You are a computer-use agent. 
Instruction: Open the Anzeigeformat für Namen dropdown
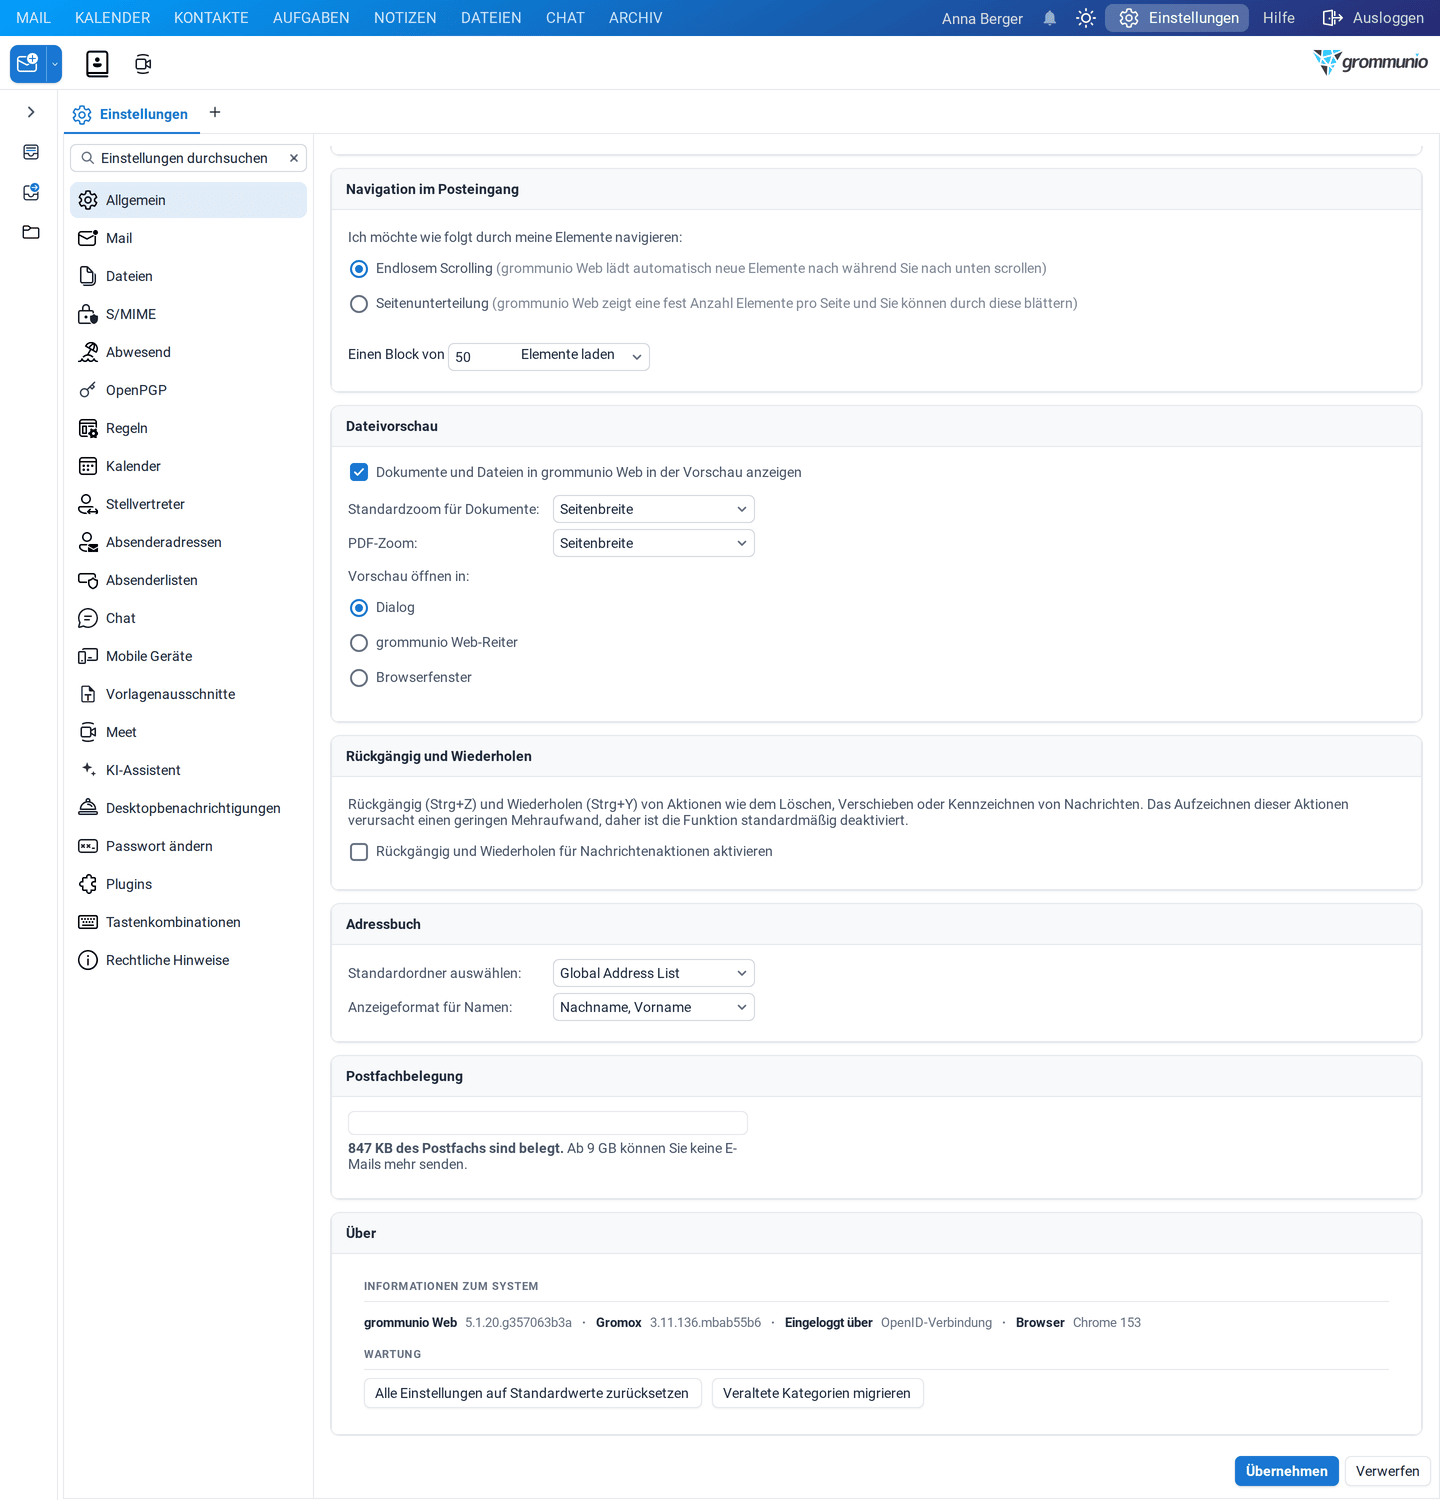pyautogui.click(x=654, y=1007)
